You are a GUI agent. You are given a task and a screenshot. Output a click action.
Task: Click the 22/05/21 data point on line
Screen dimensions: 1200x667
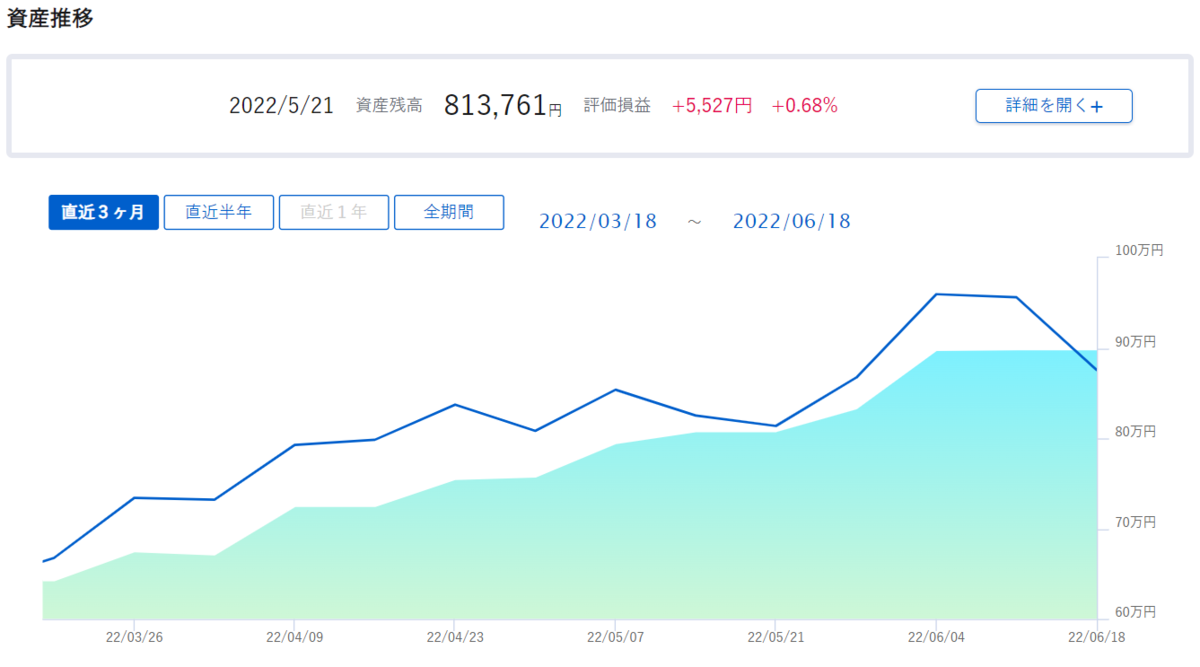point(775,426)
